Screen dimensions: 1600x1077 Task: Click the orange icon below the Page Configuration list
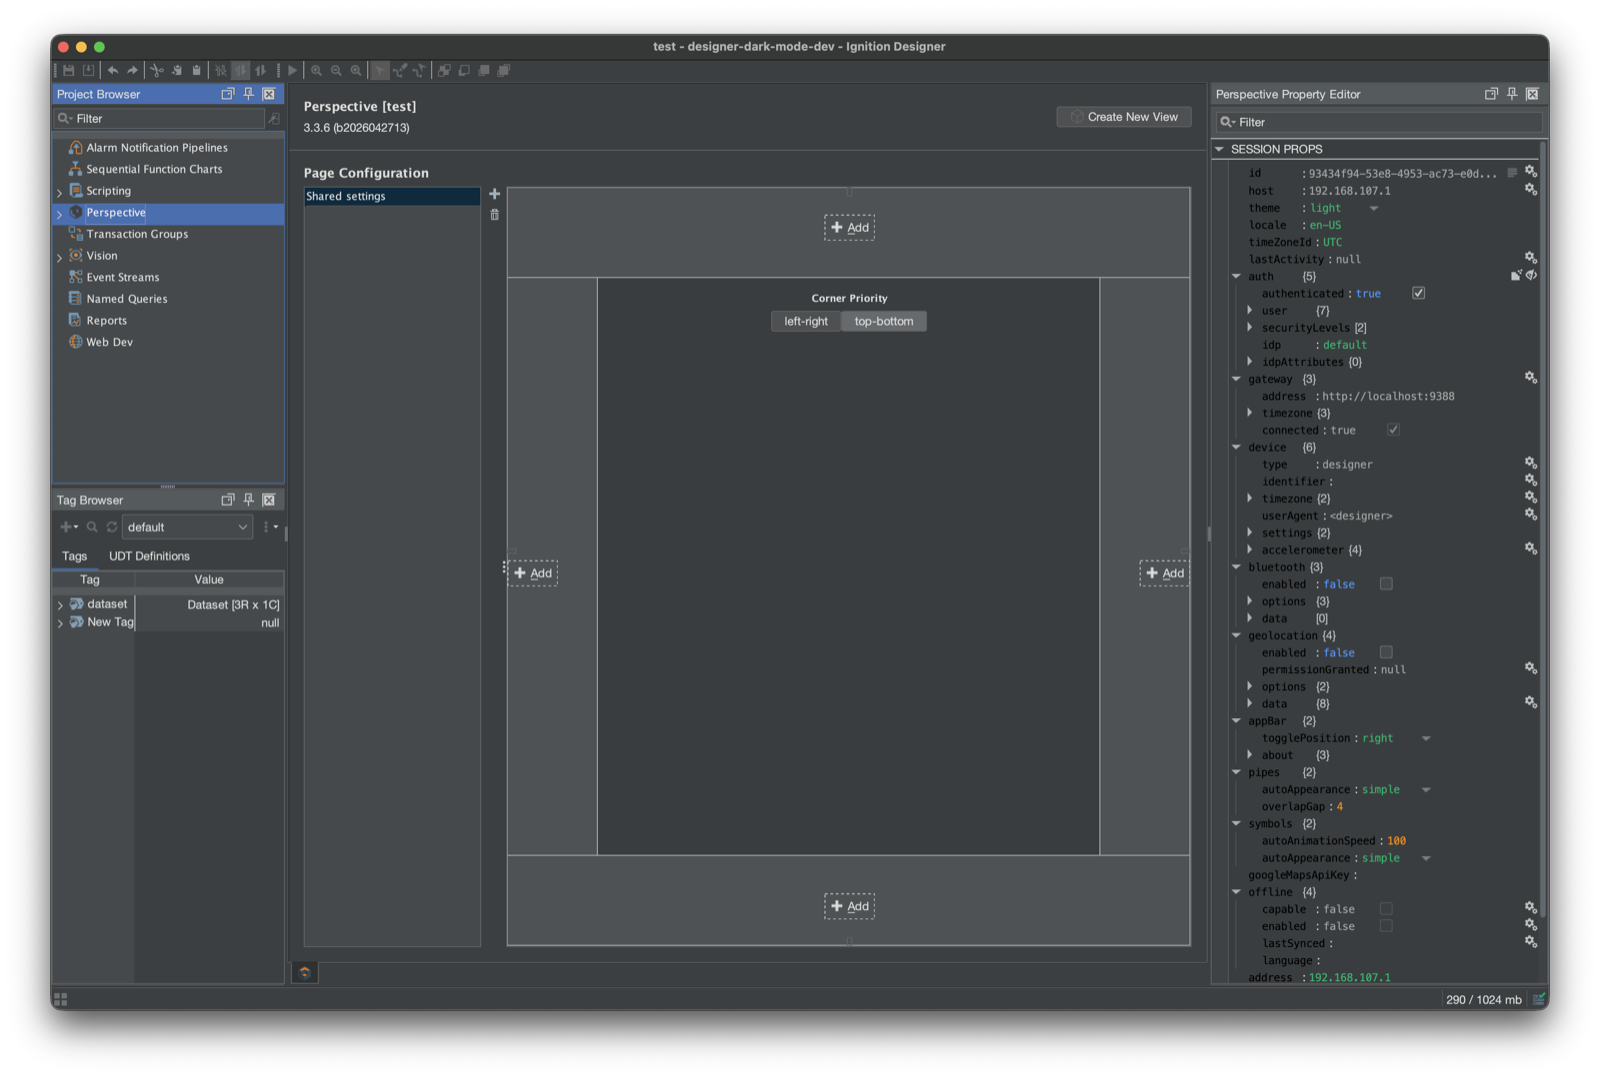305,972
